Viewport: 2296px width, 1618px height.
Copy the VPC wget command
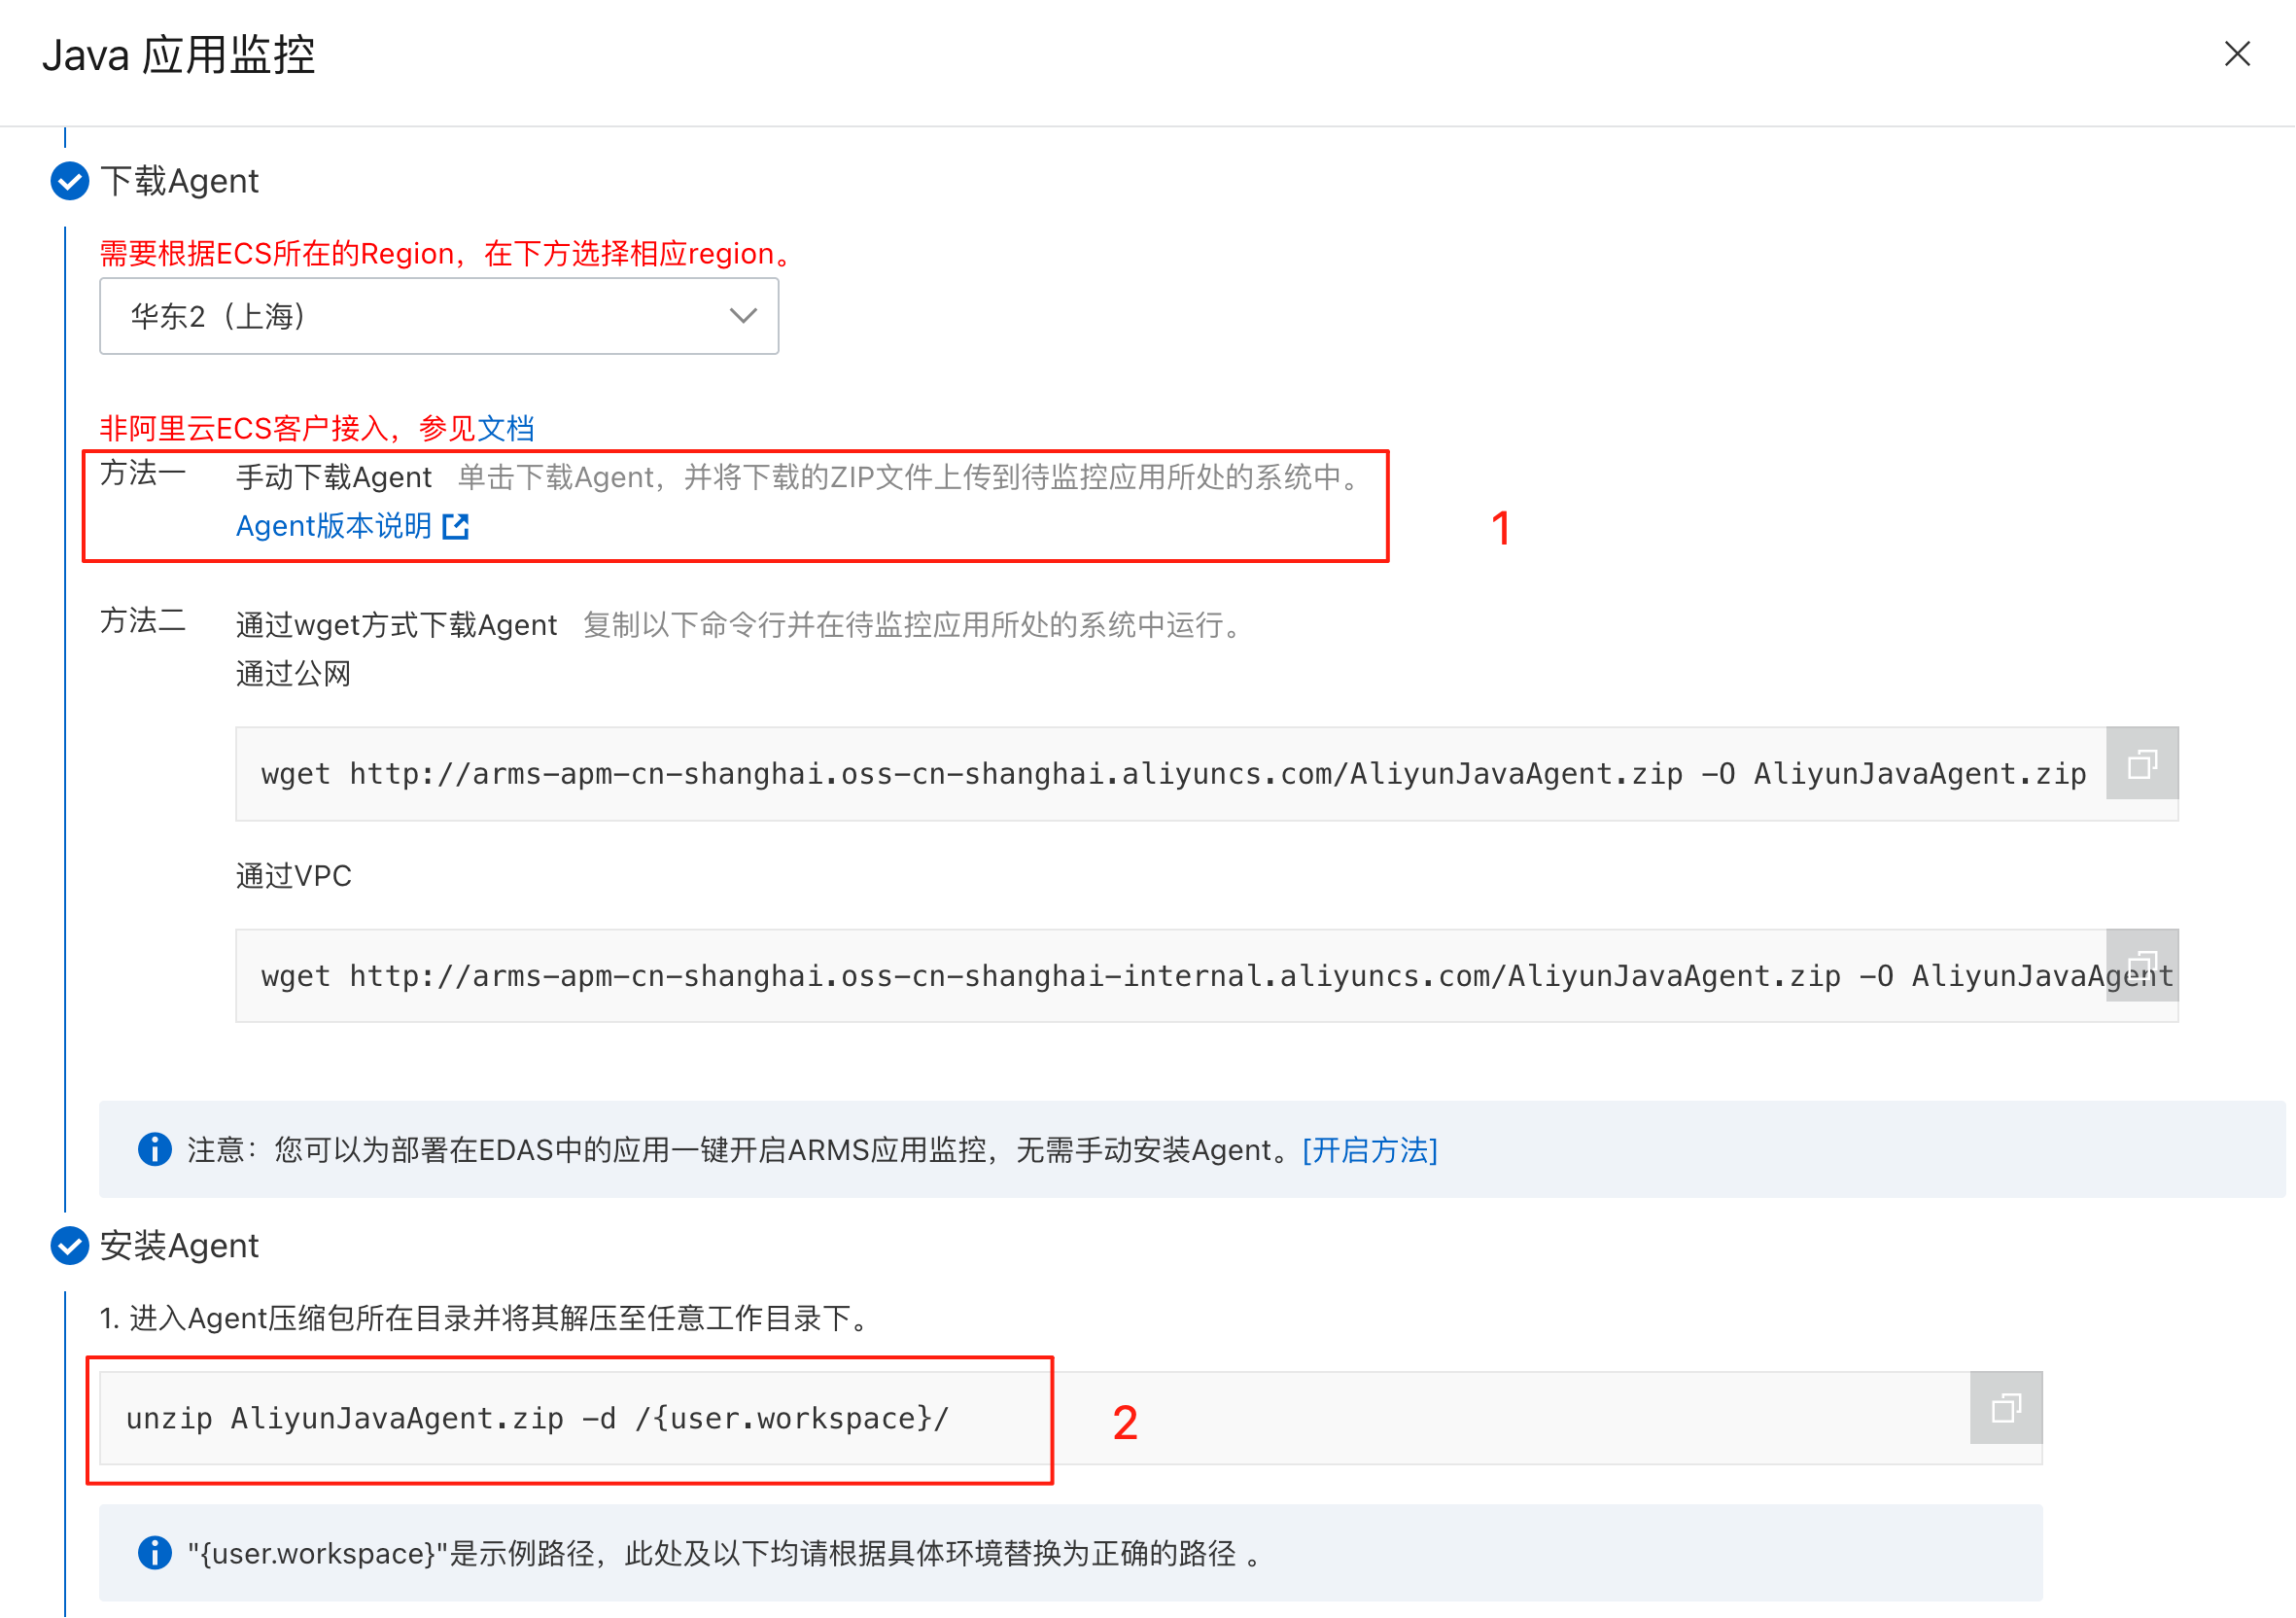pos(2142,965)
